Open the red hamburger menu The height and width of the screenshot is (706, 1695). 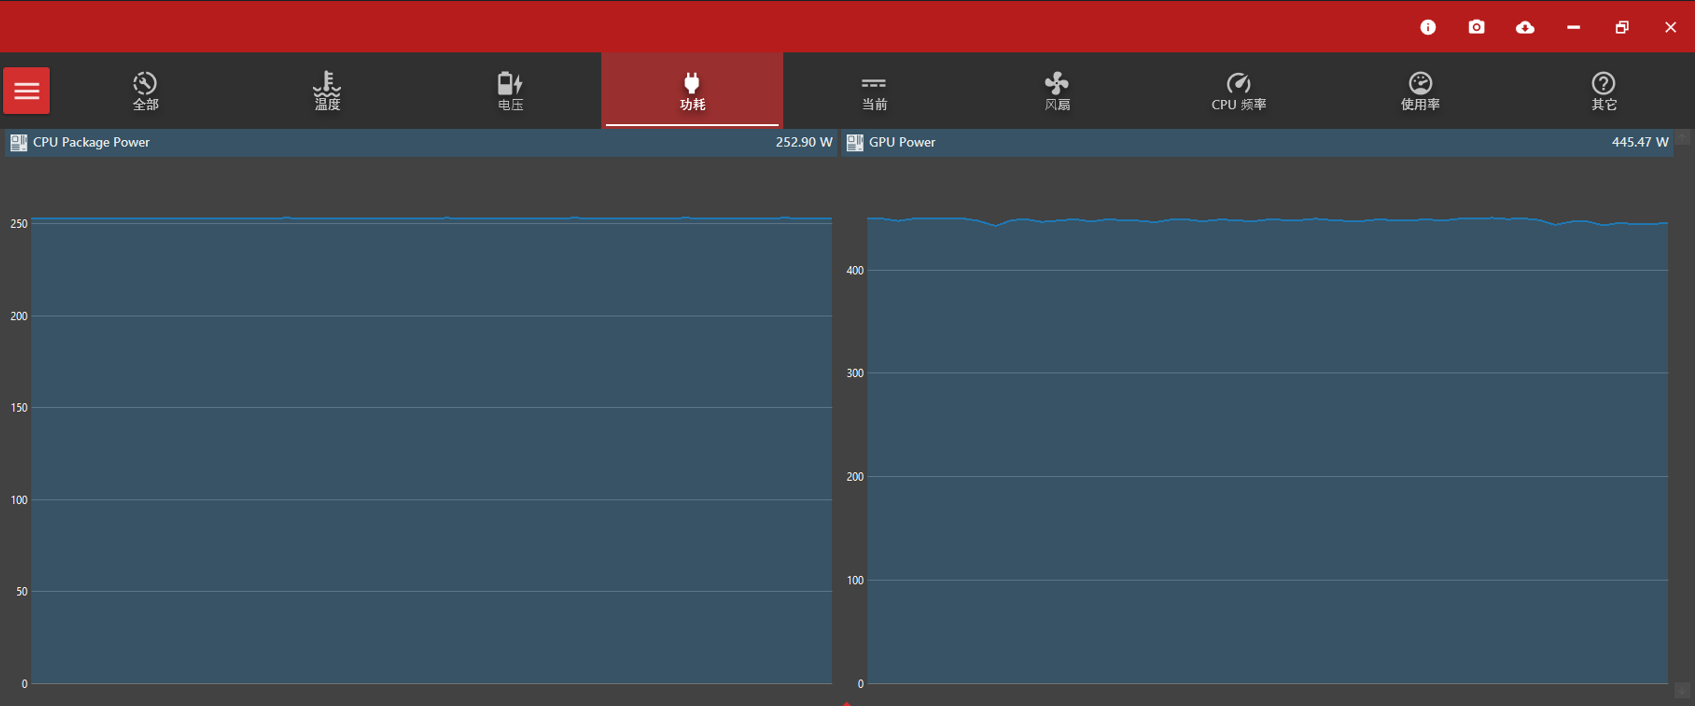(27, 91)
